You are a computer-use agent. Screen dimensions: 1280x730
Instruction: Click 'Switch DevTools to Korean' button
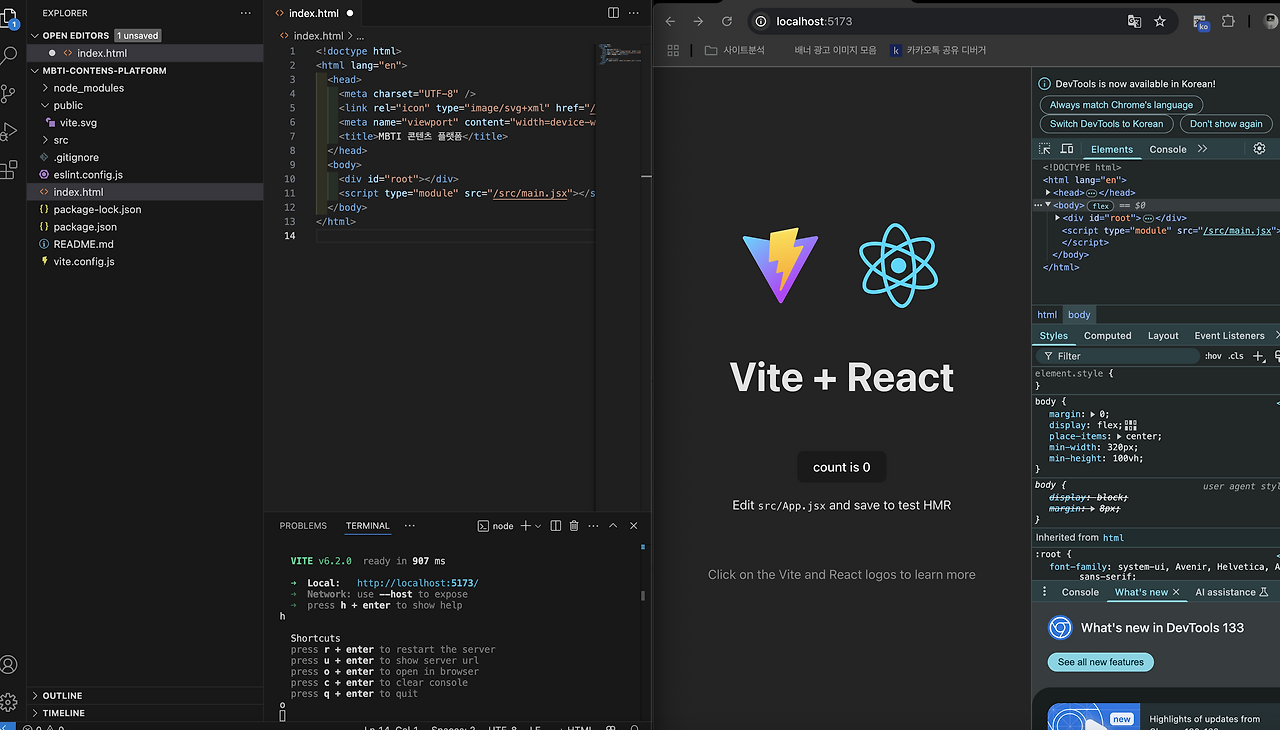point(1106,124)
